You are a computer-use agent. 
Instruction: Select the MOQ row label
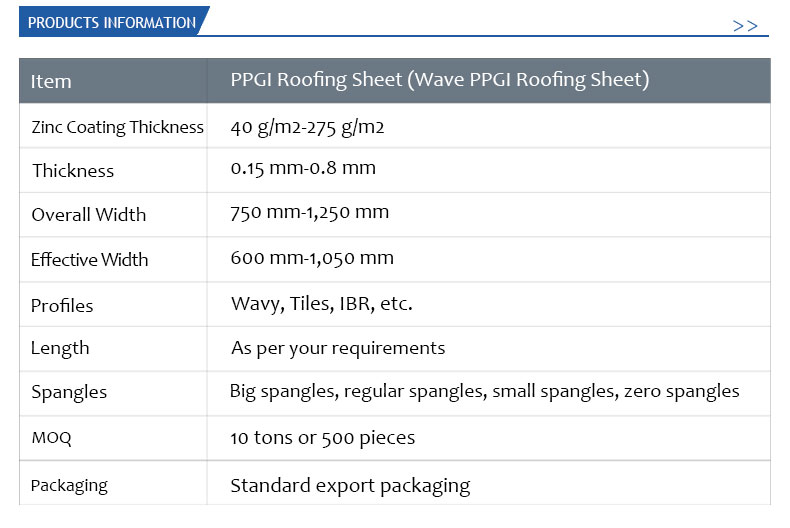point(51,437)
